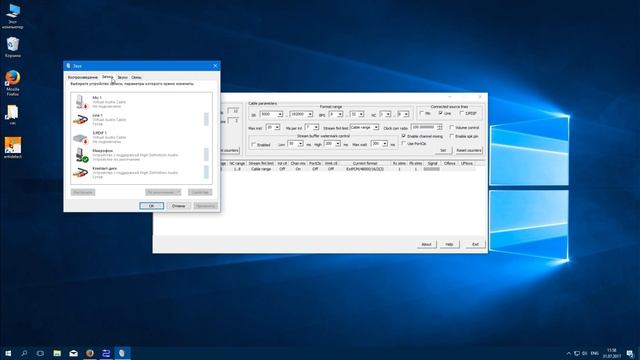Select the Mic 1 Virtual Audio Cable device
The height and width of the screenshot is (360, 640).
141,102
